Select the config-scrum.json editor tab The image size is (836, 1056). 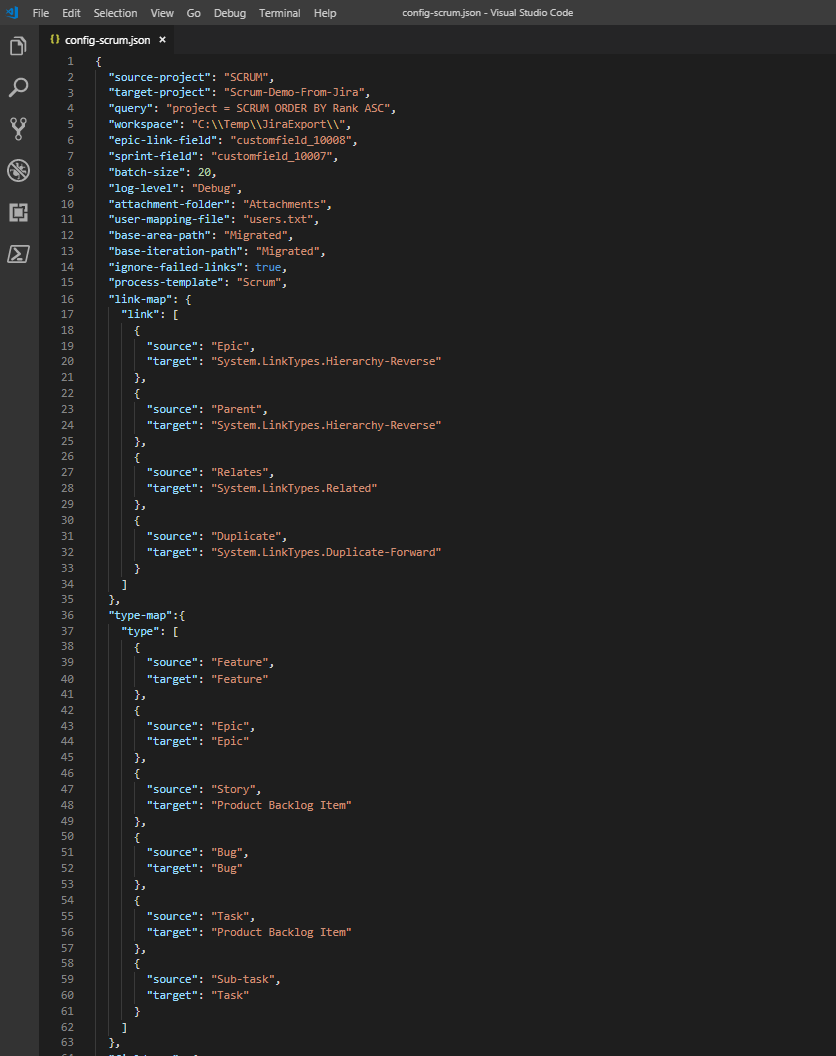(x=108, y=40)
